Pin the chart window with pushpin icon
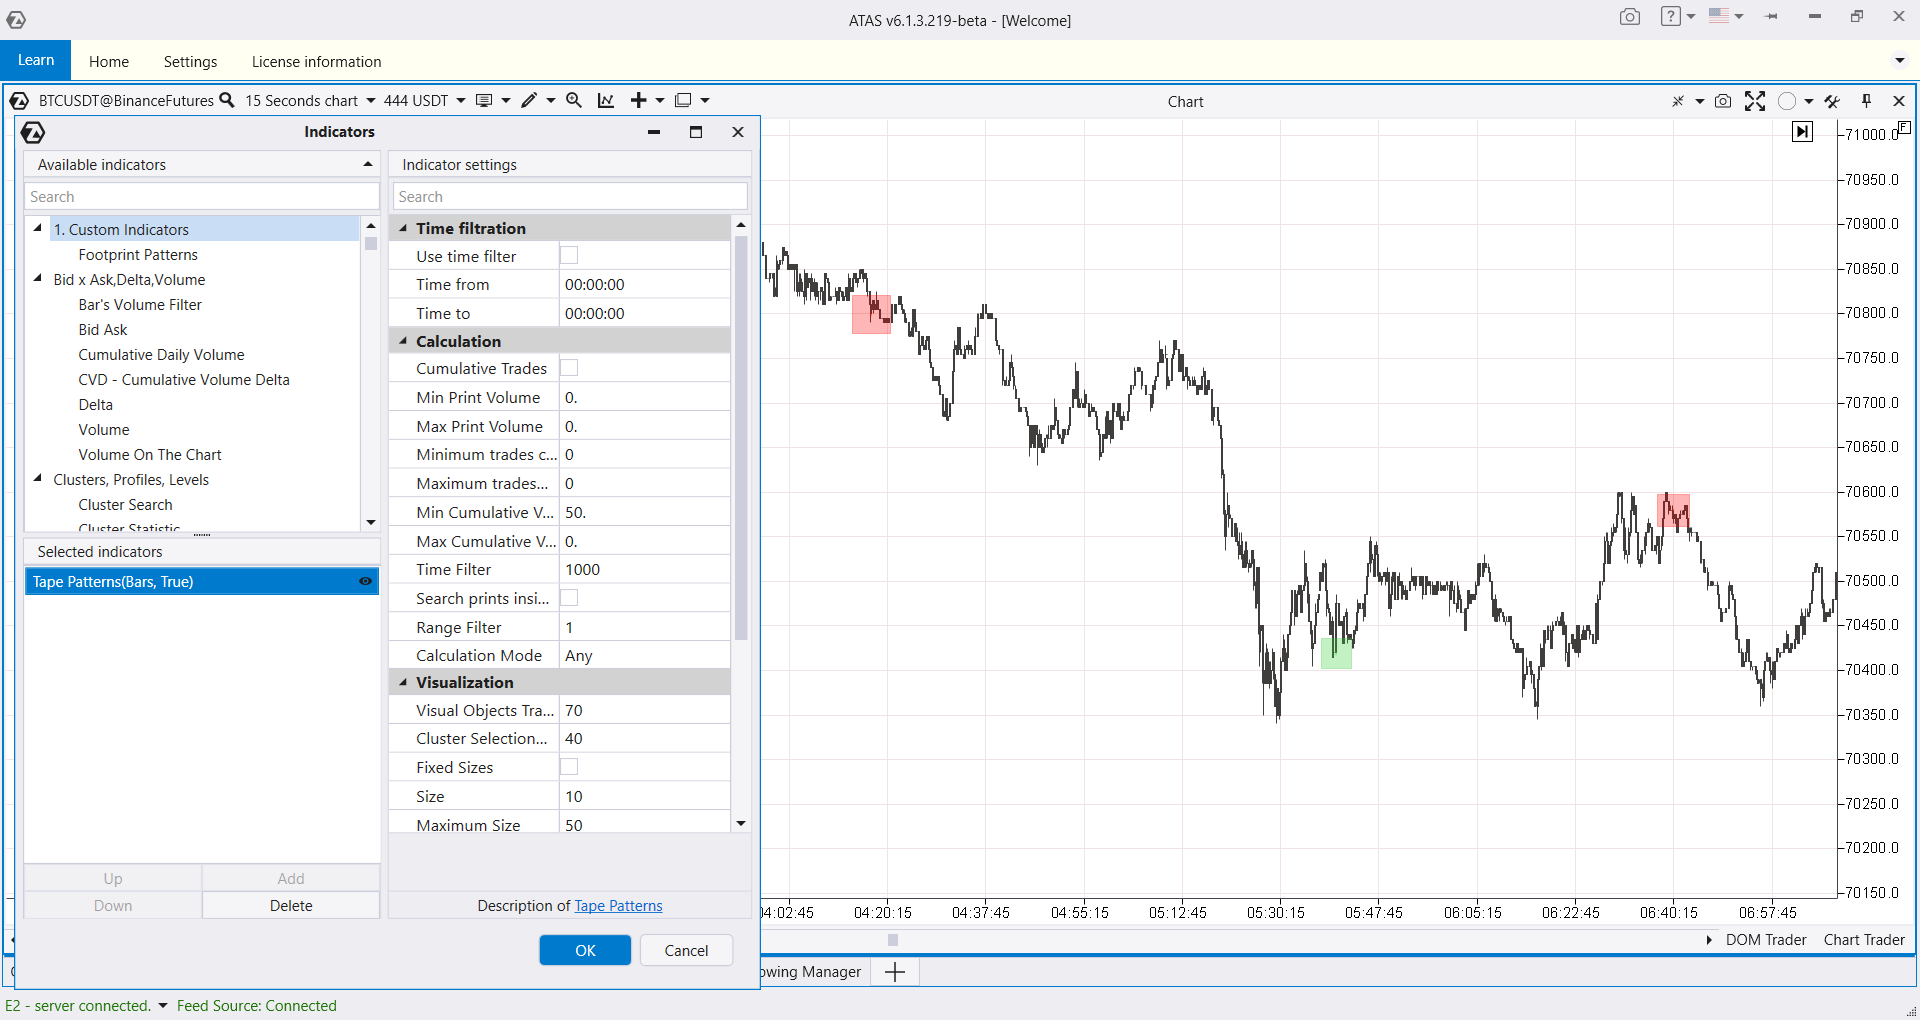 (x=1866, y=101)
